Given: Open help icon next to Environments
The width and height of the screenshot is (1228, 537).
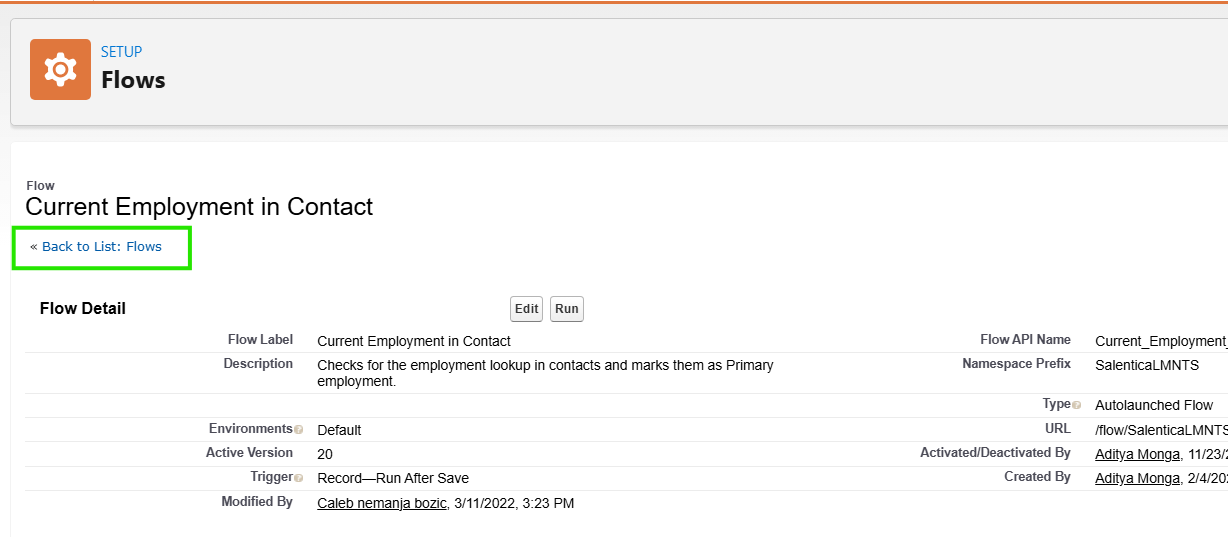Looking at the screenshot, I should (299, 430).
